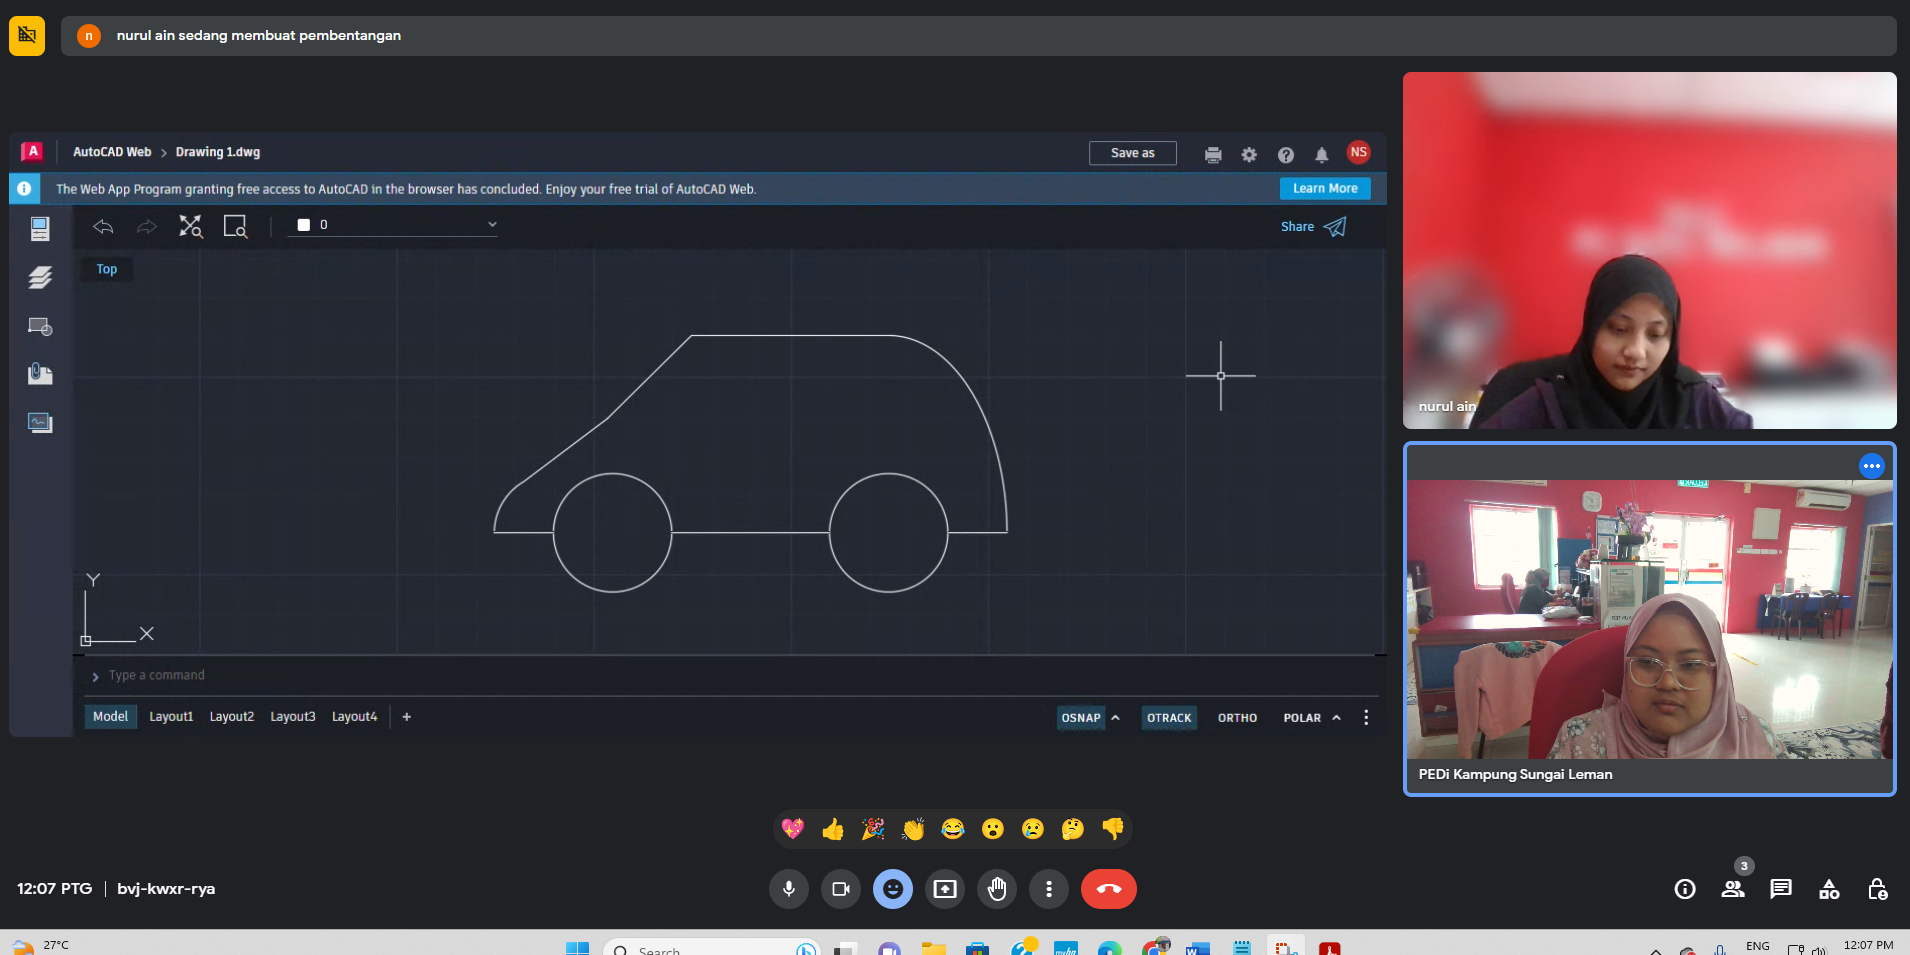Open the meeting chat panel
The width and height of the screenshot is (1910, 955).
click(1780, 889)
